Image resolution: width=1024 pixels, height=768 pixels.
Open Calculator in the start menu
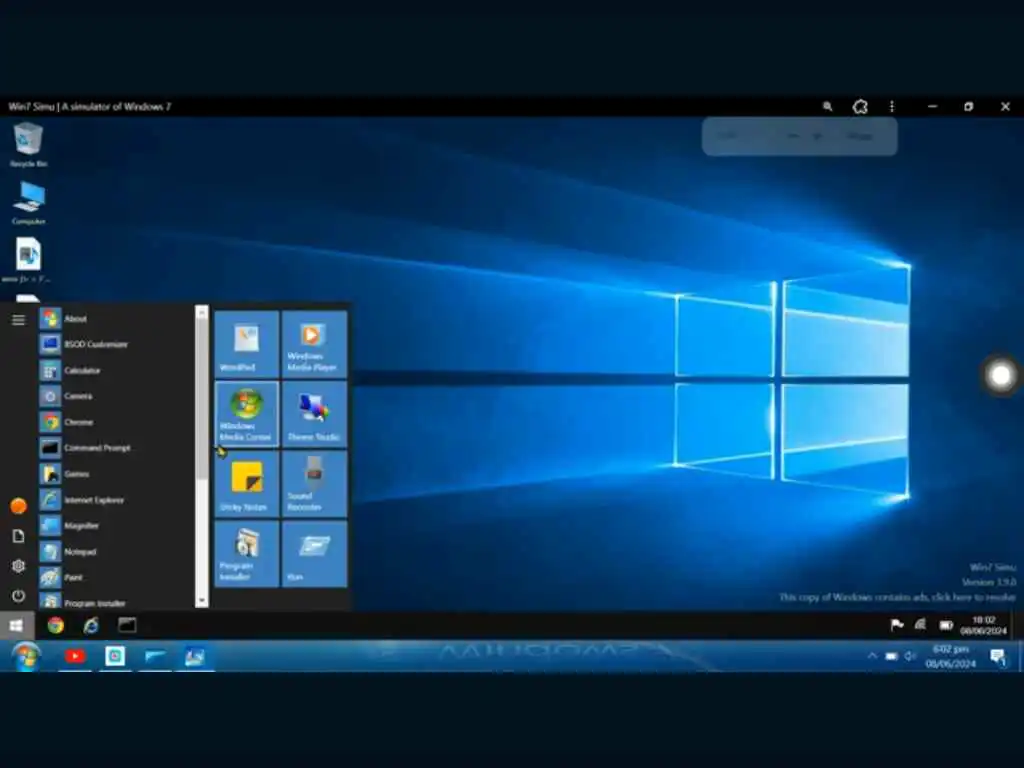coord(116,370)
